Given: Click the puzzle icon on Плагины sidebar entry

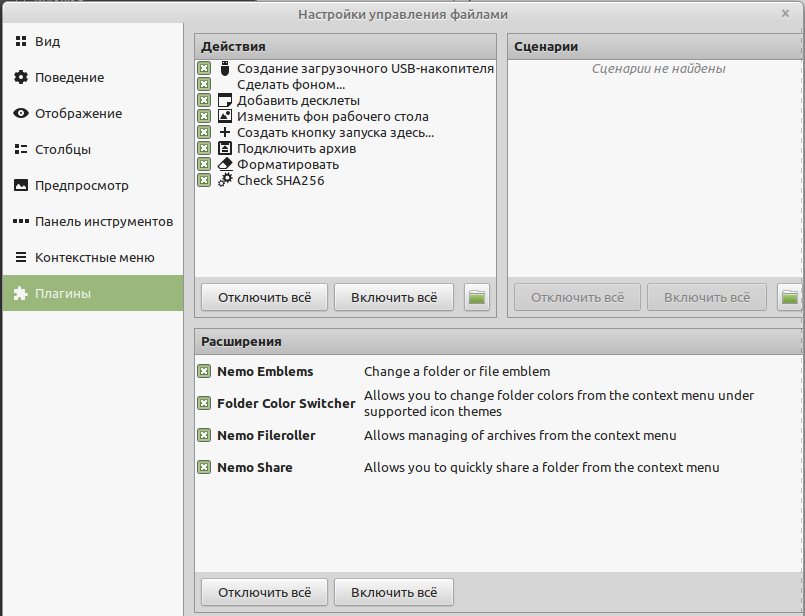Looking at the screenshot, I should point(20,293).
